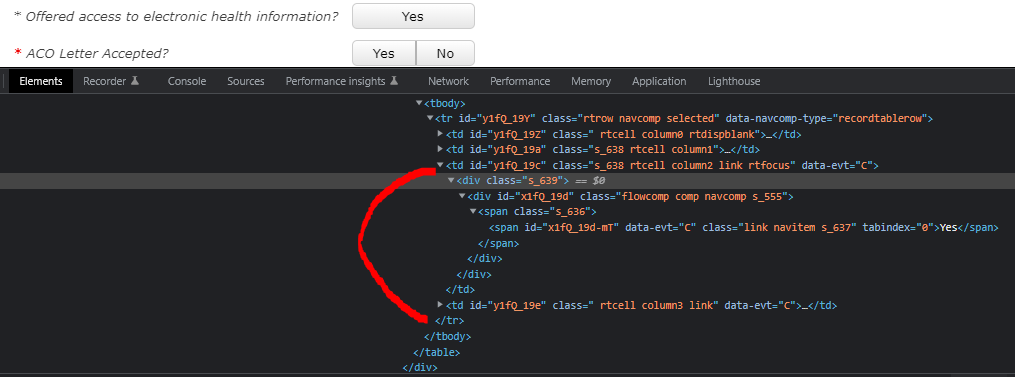Switch to the Network tab
The height and width of the screenshot is (377, 1015).
(448, 81)
